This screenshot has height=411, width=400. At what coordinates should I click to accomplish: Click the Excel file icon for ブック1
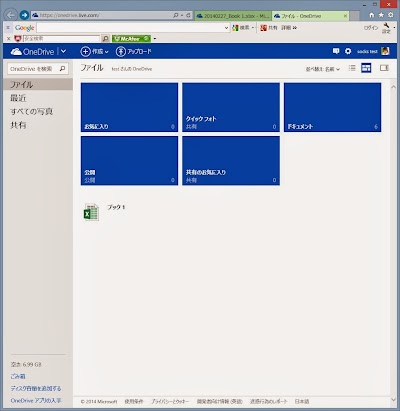pos(91,212)
